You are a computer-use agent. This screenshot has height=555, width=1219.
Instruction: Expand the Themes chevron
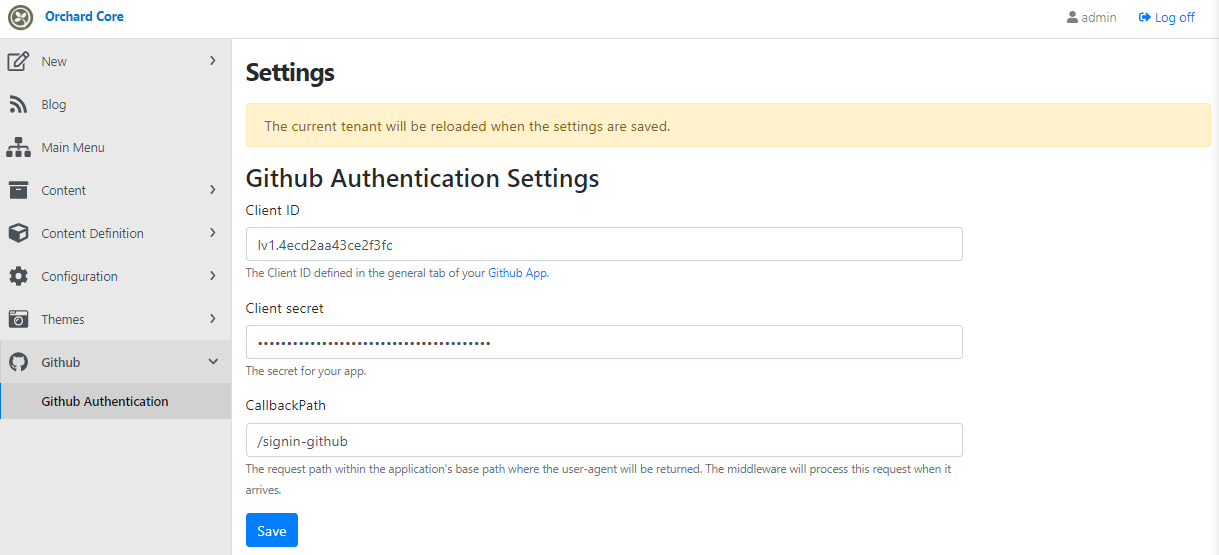tap(213, 319)
